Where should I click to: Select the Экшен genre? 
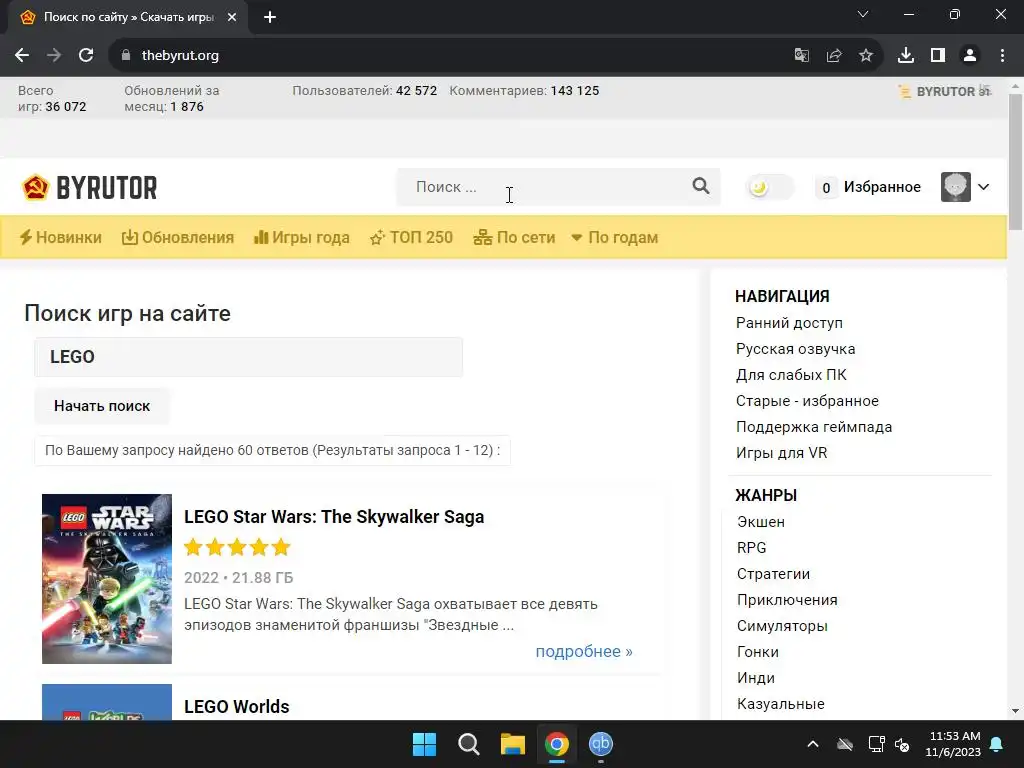(x=761, y=522)
